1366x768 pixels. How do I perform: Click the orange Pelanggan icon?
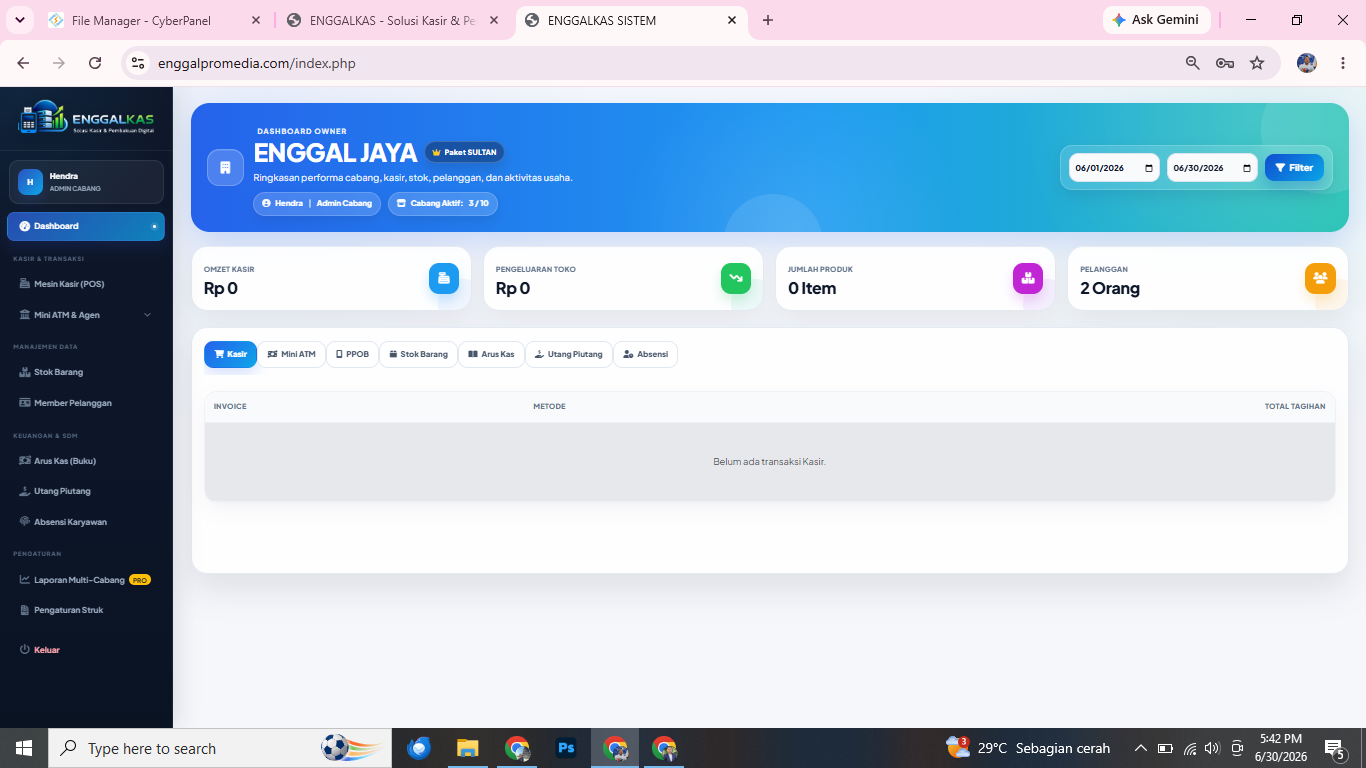click(1320, 278)
